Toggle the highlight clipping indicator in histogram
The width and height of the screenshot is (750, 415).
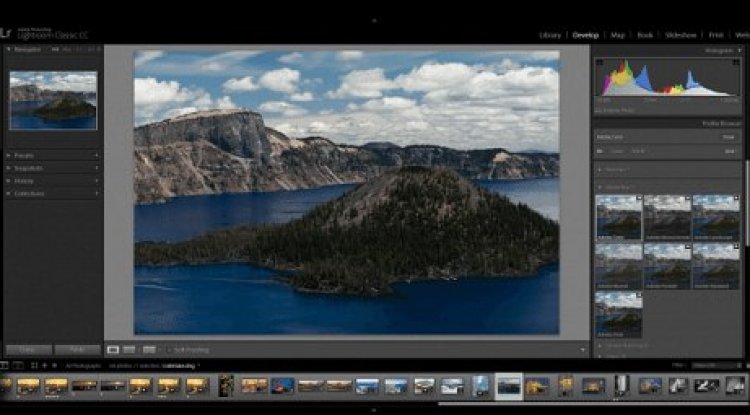click(736, 63)
